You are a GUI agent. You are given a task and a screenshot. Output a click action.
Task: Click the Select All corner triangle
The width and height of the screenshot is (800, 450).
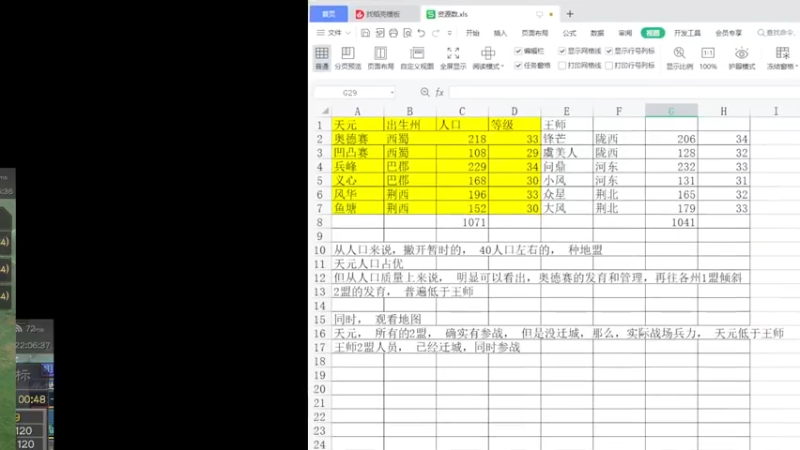pos(325,111)
